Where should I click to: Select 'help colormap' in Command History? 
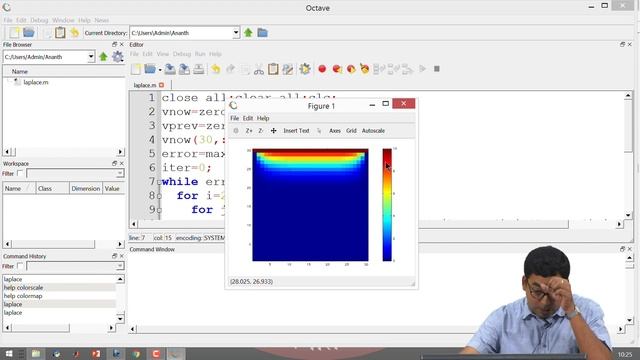pyautogui.click(x=23, y=296)
